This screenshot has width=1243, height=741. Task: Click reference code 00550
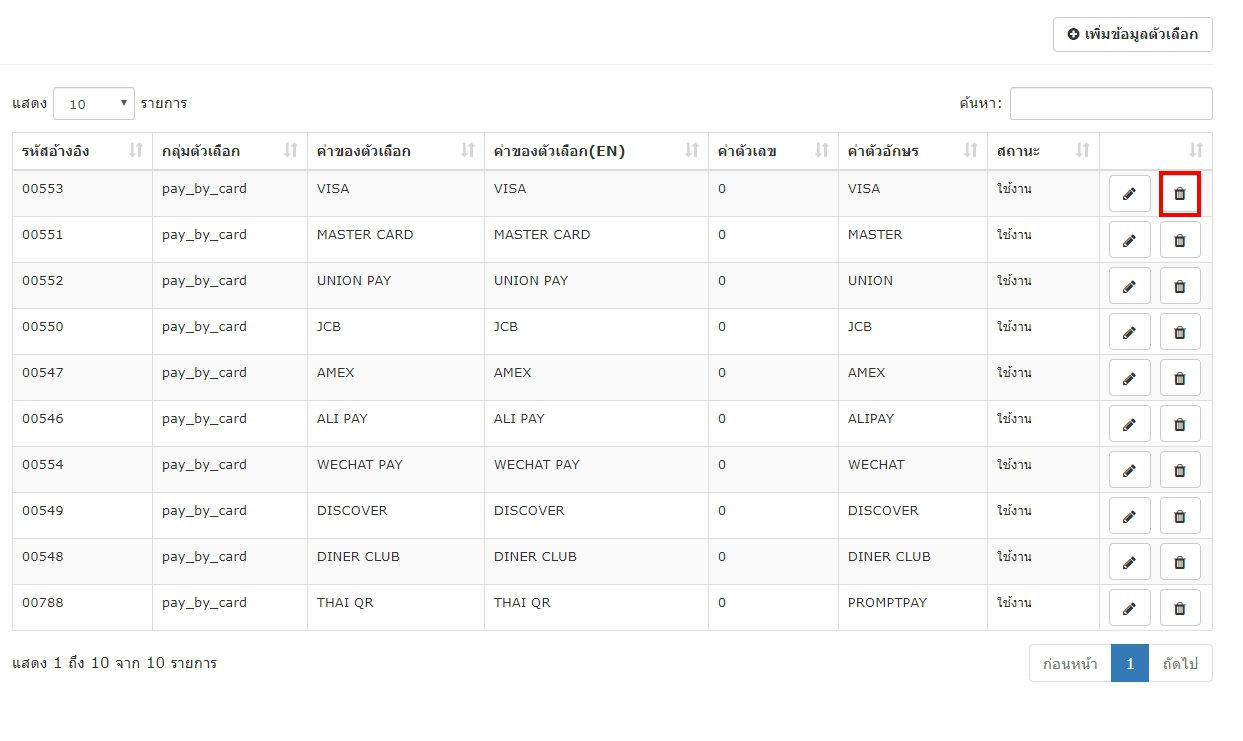point(43,326)
